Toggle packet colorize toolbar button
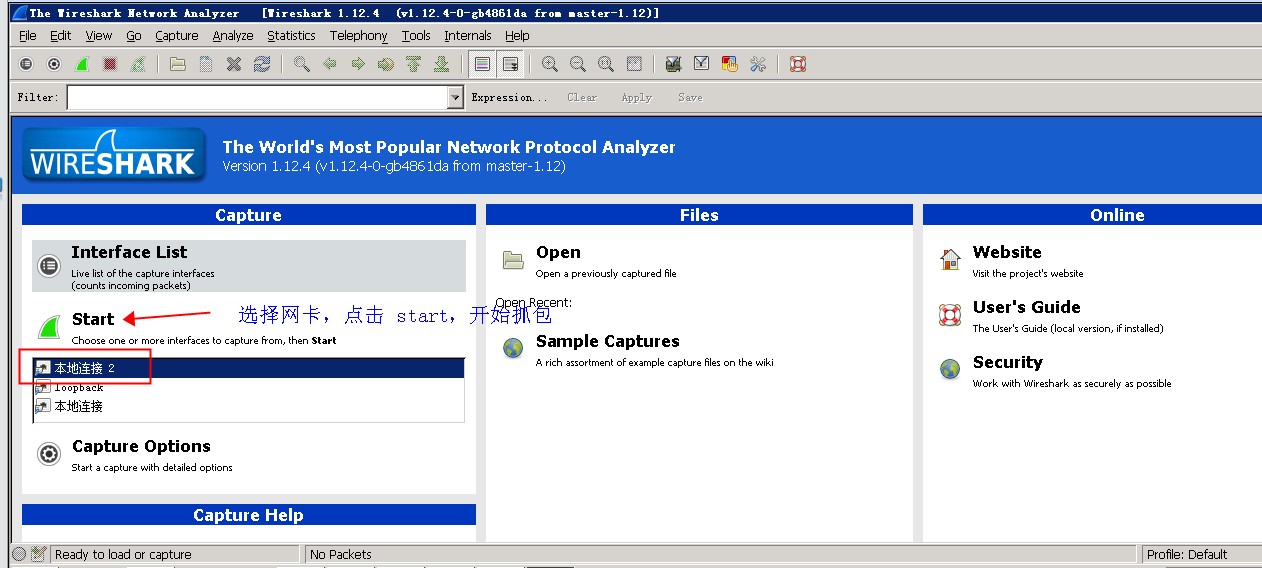 point(483,64)
